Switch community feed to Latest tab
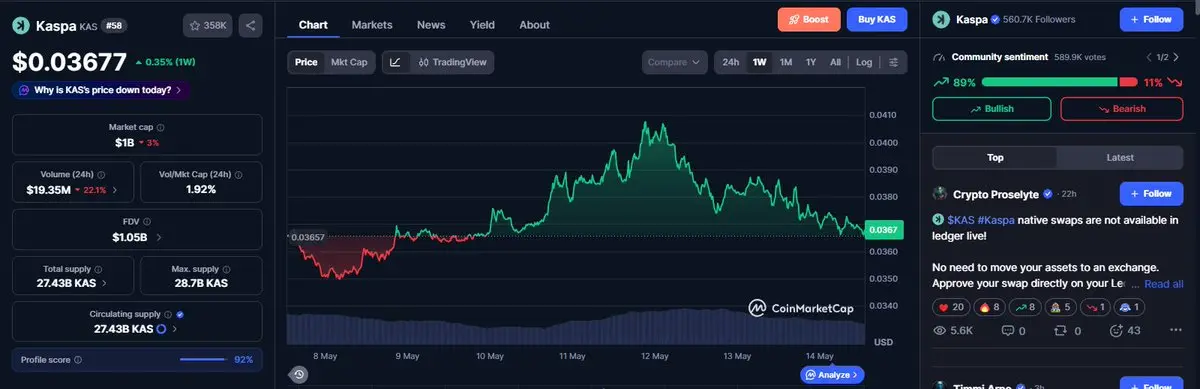Screen dimensions: 1200x389 [1120, 157]
